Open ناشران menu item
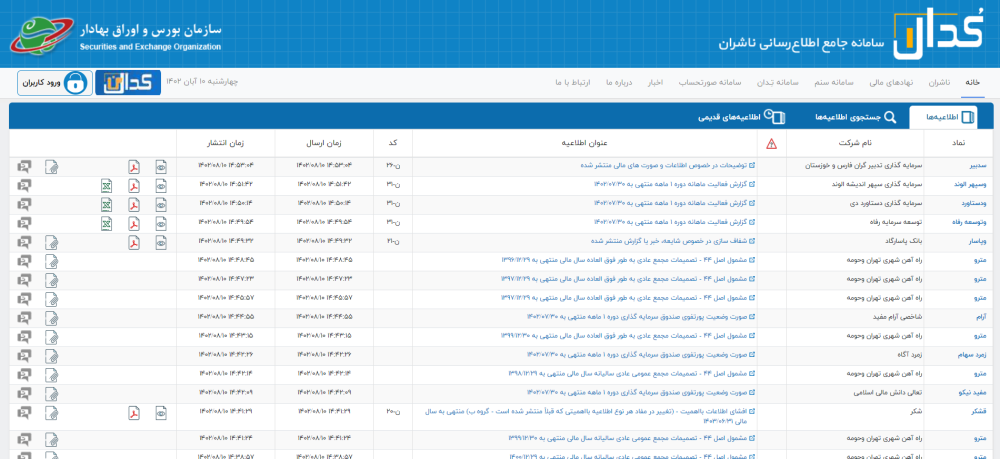Image resolution: width=1000 pixels, height=459 pixels. [x=939, y=83]
